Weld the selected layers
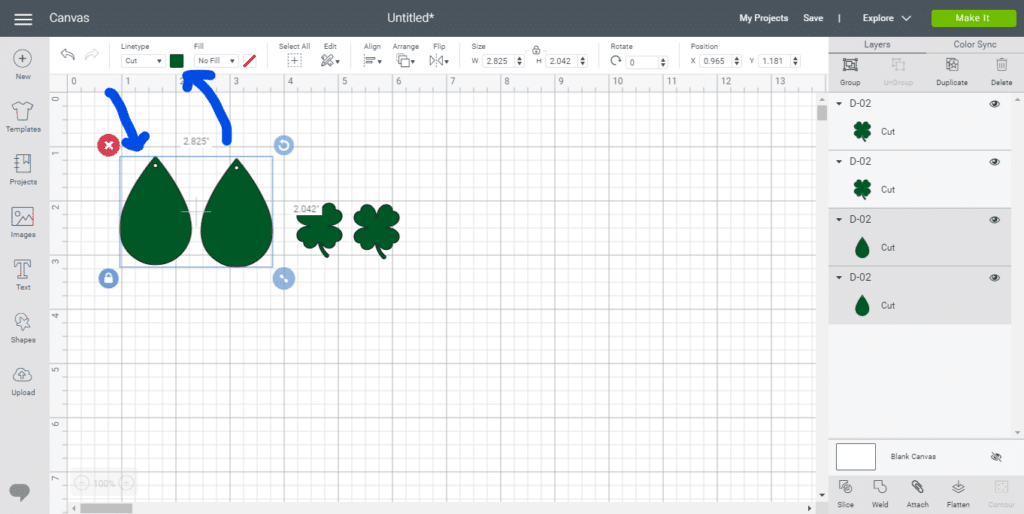This screenshot has height=514, width=1024. [x=880, y=491]
